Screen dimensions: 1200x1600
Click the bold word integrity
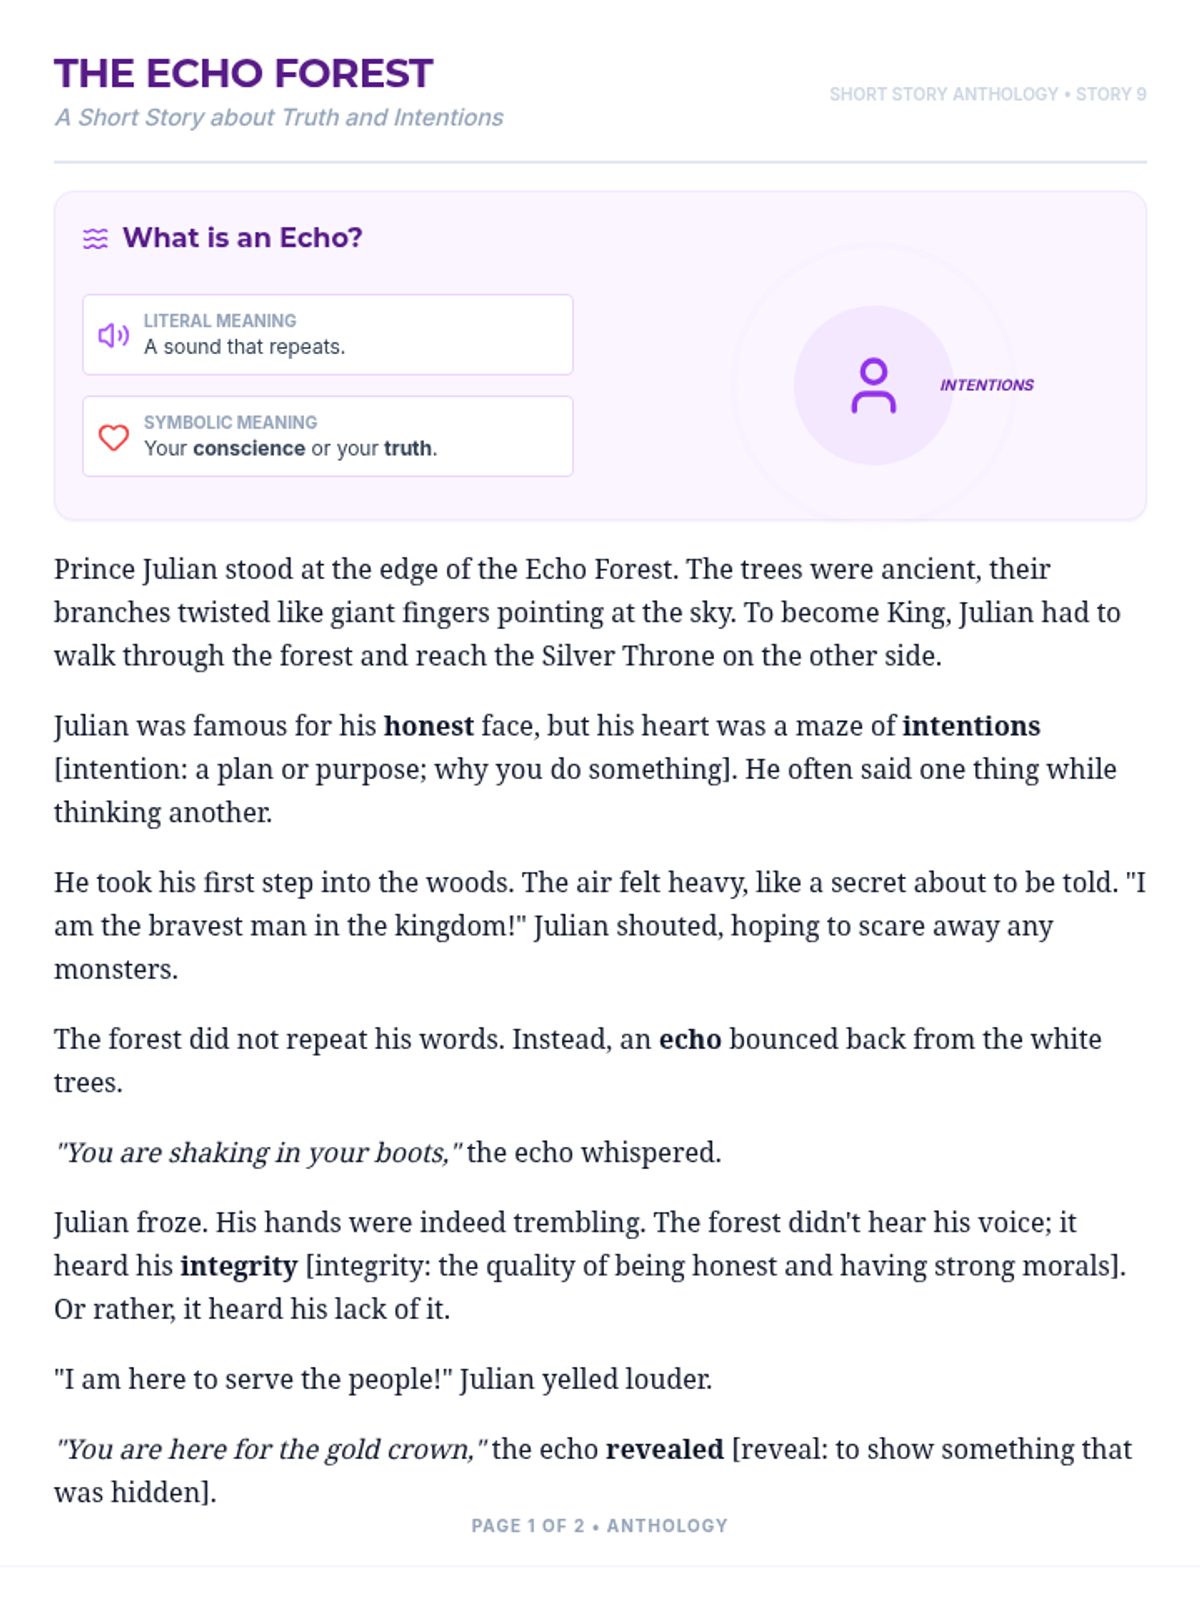click(239, 1267)
